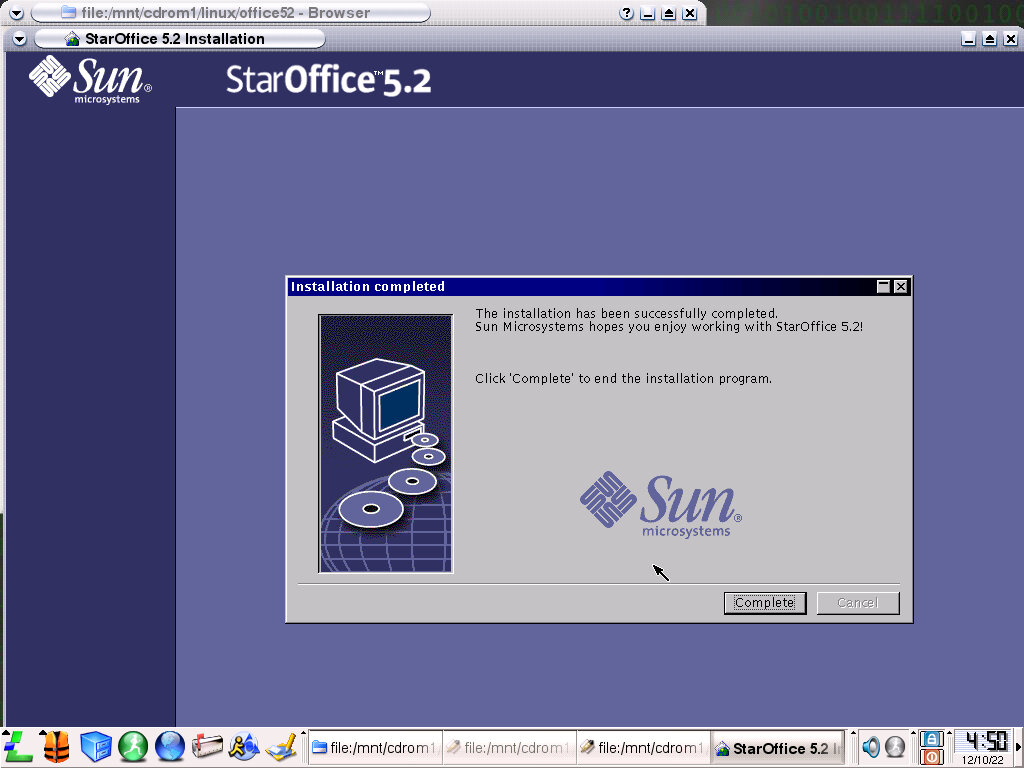Screen dimensions: 1024x768
Task: Click the red logout power icon
Action: click(x=931, y=757)
